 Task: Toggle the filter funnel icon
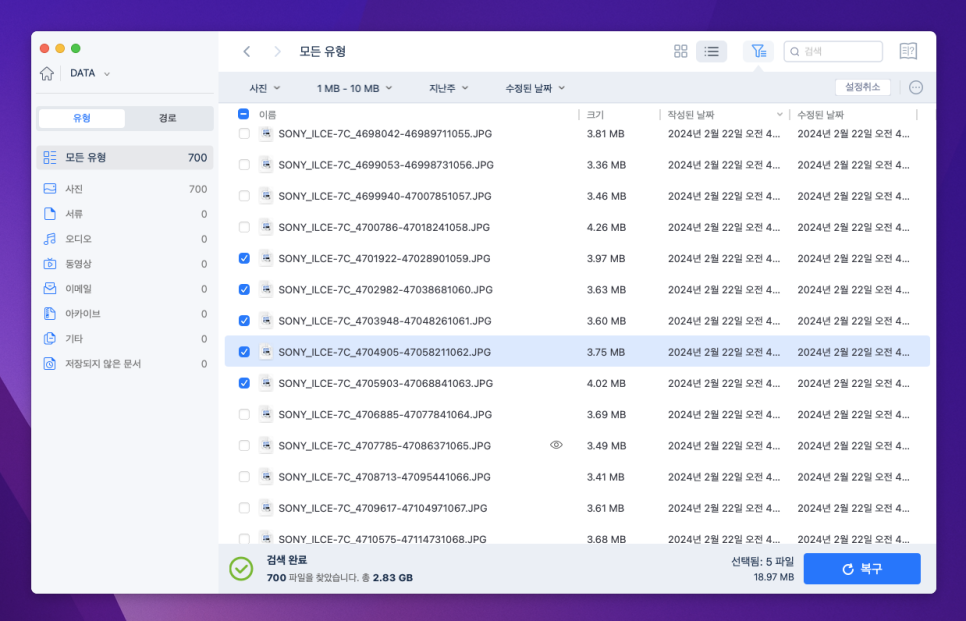758,52
